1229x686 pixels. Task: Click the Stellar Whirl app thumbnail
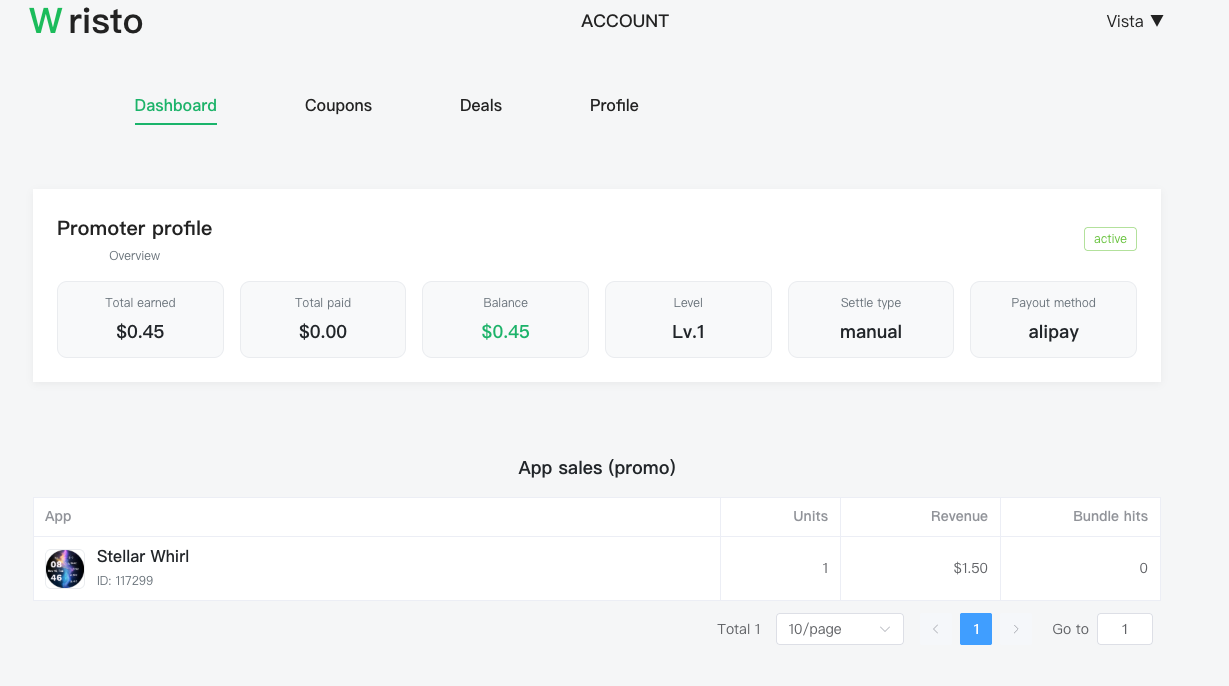click(x=65, y=568)
